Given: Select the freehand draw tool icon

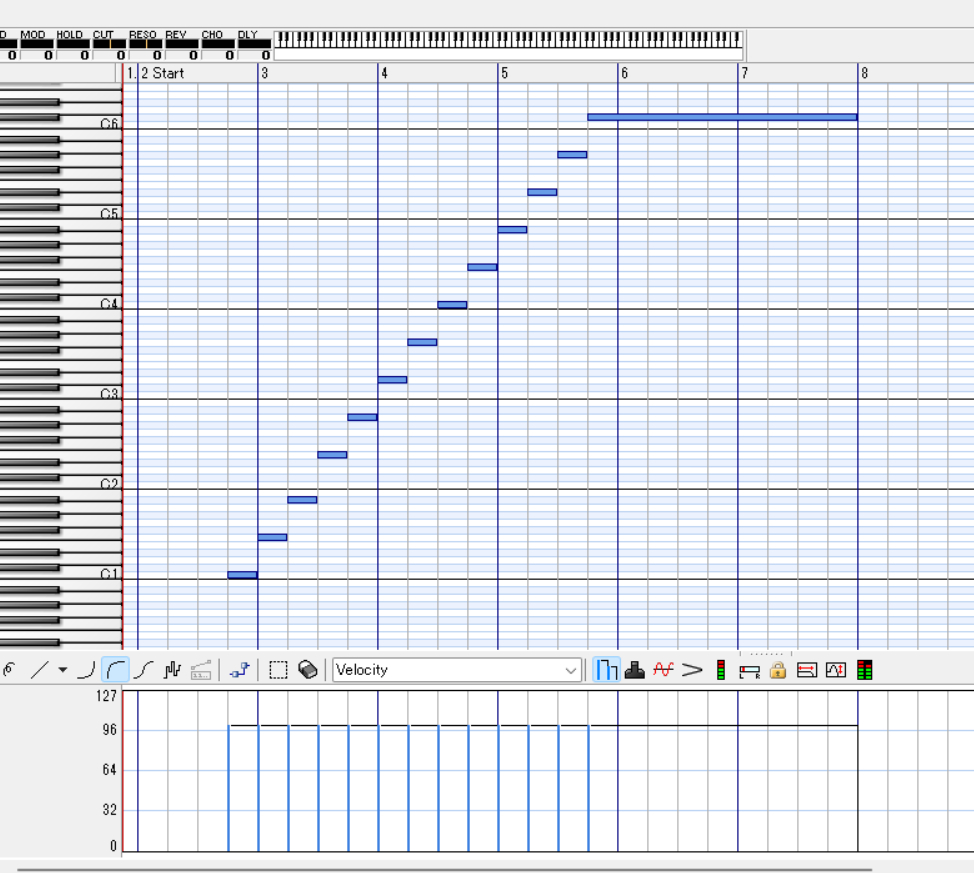Looking at the screenshot, I should pyautogui.click(x=9, y=670).
